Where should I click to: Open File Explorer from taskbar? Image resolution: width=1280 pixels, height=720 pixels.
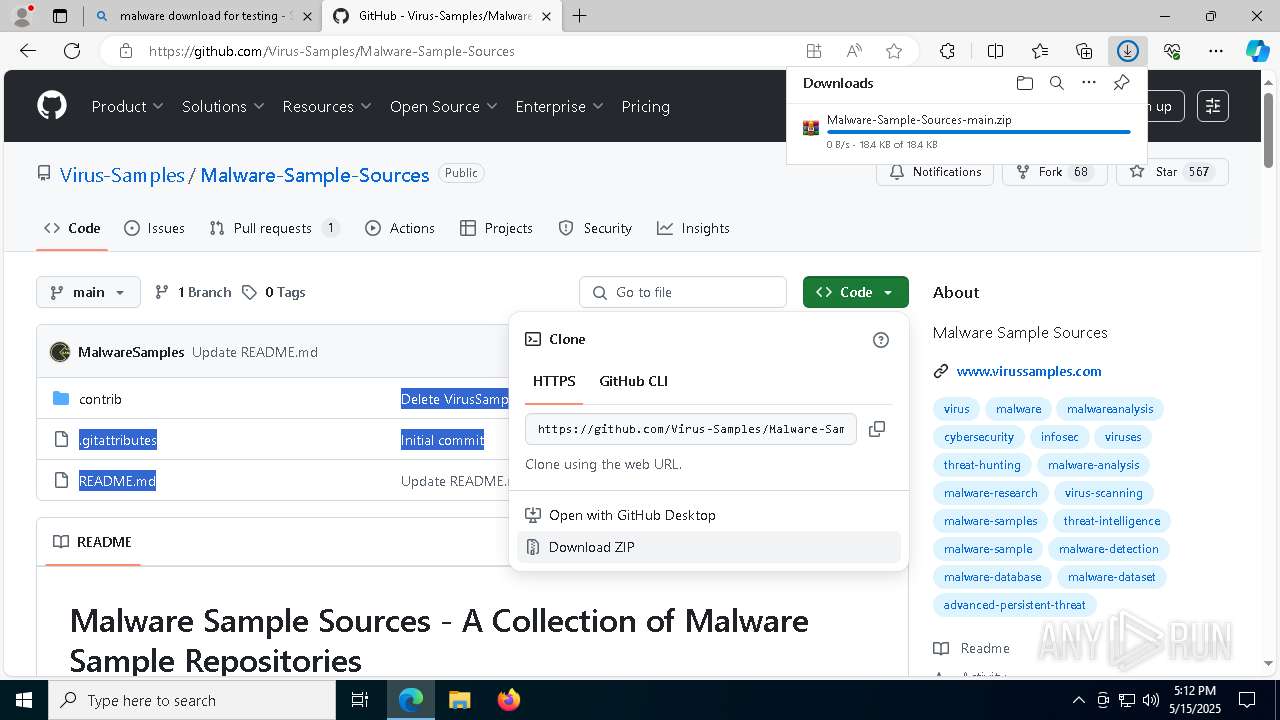pyautogui.click(x=460, y=700)
